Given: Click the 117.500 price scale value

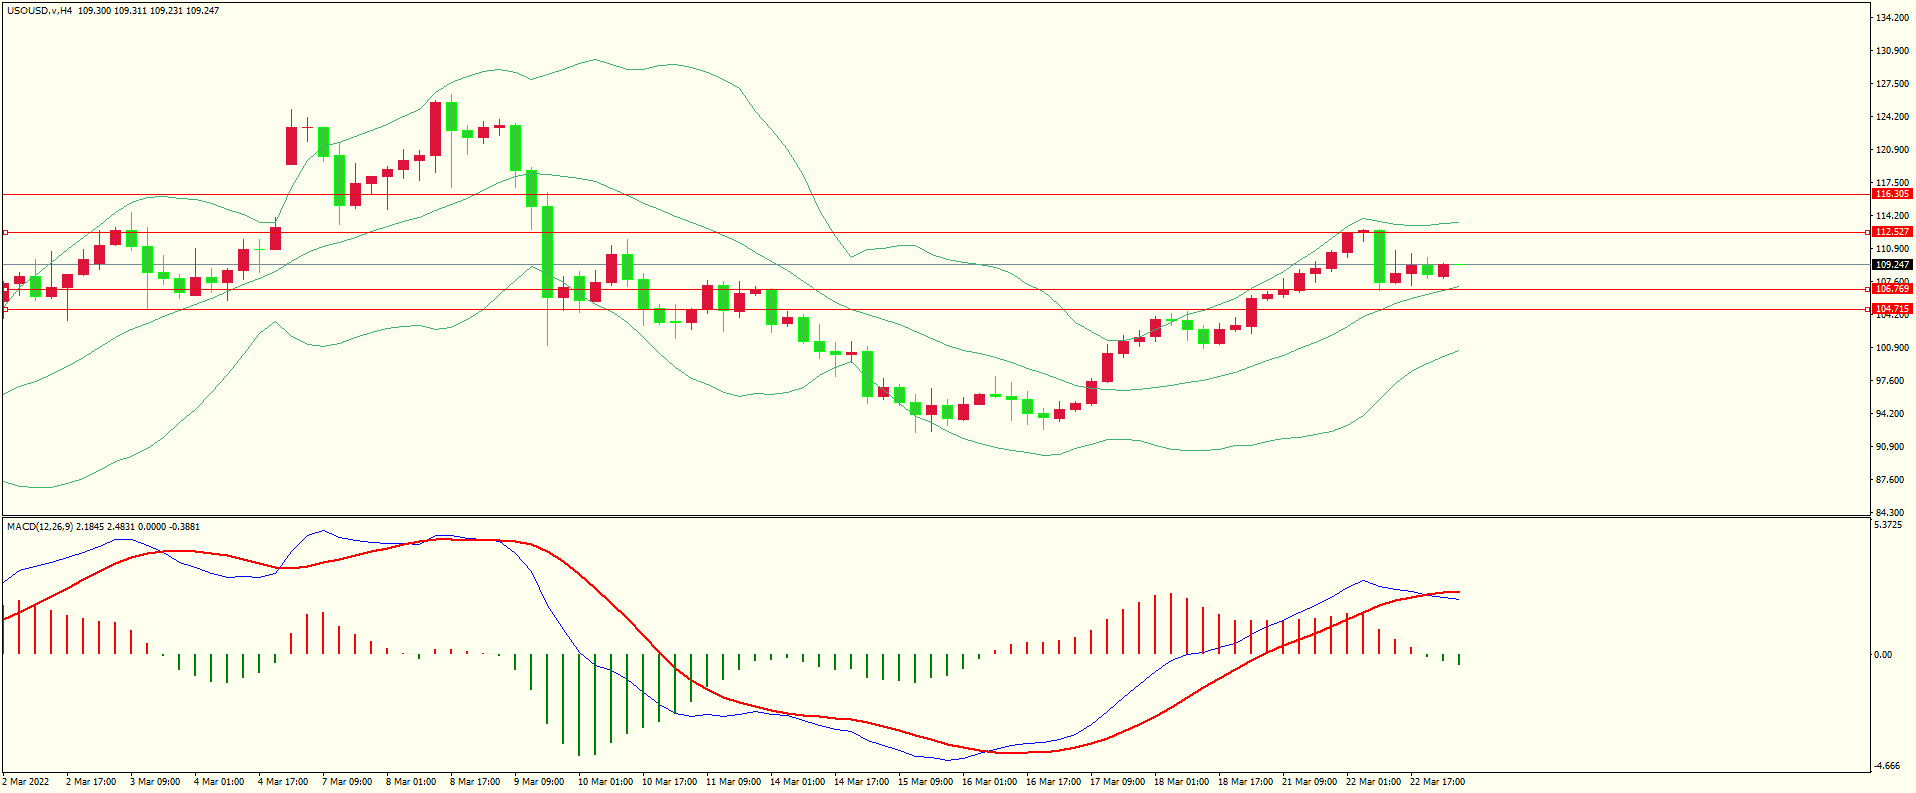Looking at the screenshot, I should pyautogui.click(x=1892, y=183).
